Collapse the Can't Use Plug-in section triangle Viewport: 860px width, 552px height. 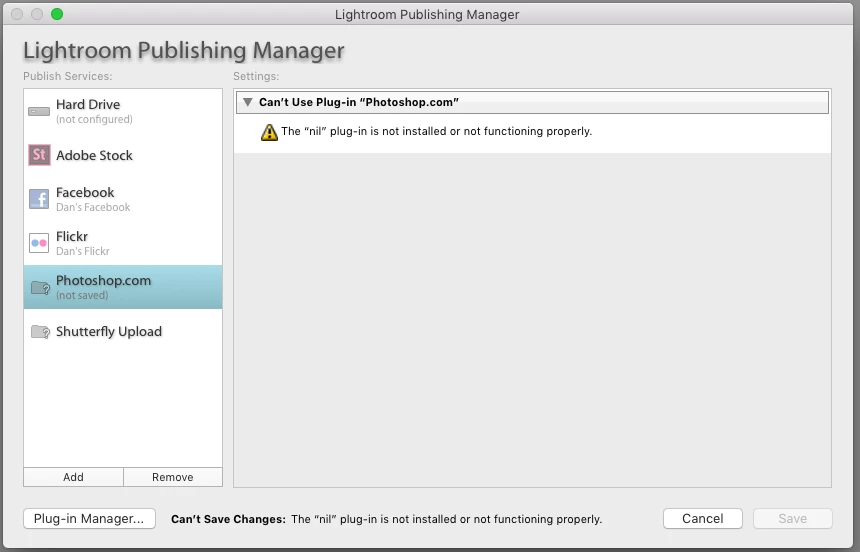coord(248,102)
